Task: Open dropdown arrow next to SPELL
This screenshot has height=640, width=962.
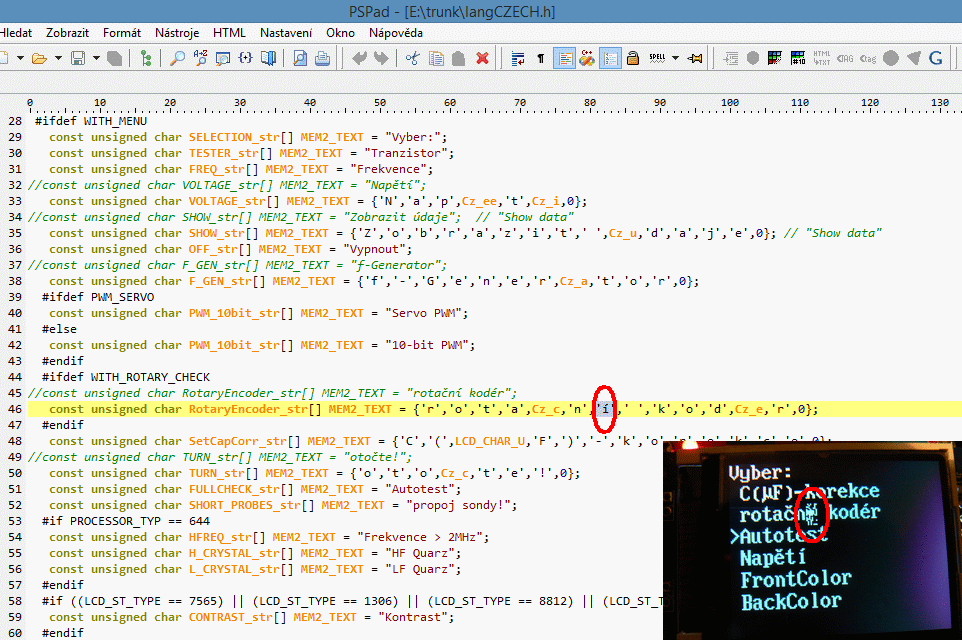Action: pos(675,58)
